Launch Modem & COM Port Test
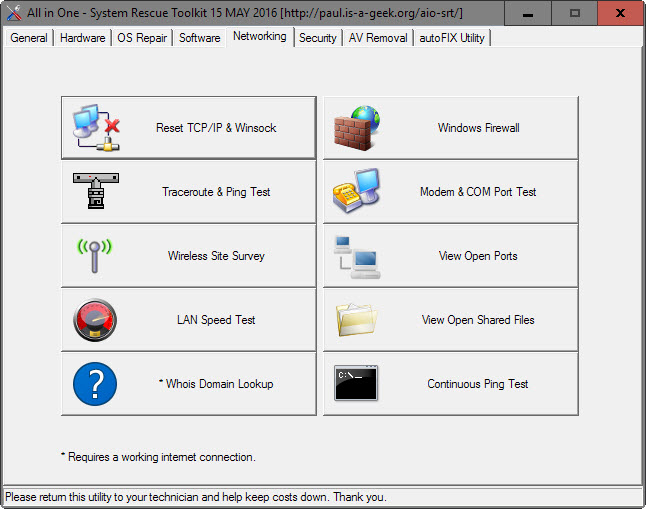Screen dimensions: 646x509 tap(451, 192)
